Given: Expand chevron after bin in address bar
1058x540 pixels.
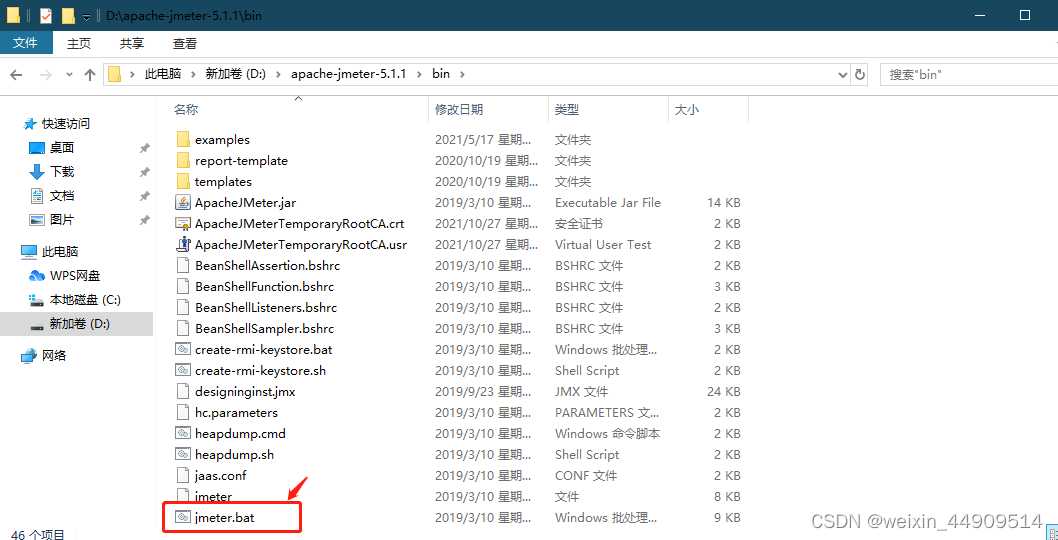Looking at the screenshot, I should tap(462, 74).
